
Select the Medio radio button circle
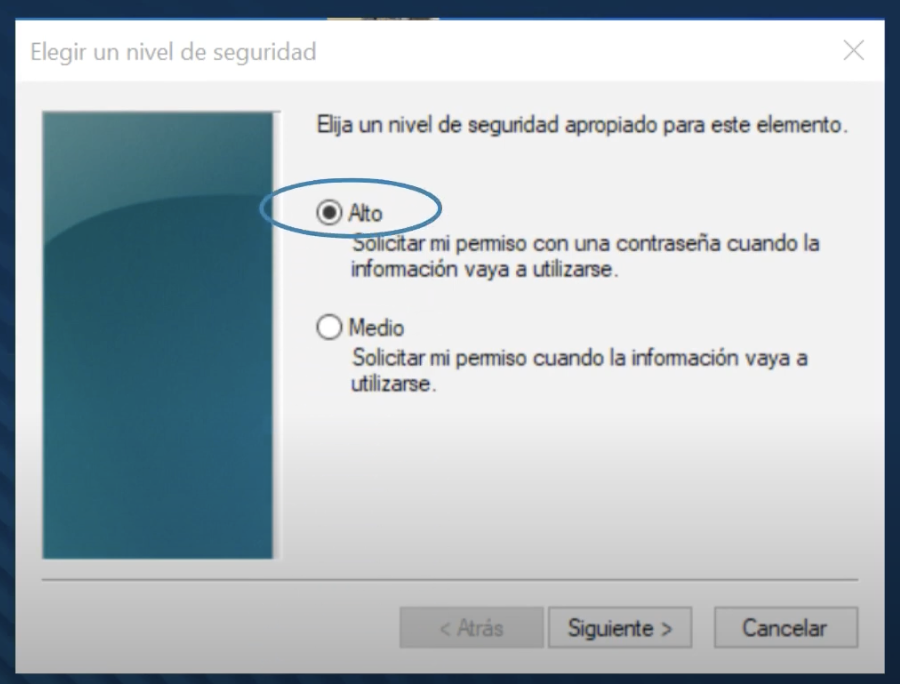[x=329, y=327]
